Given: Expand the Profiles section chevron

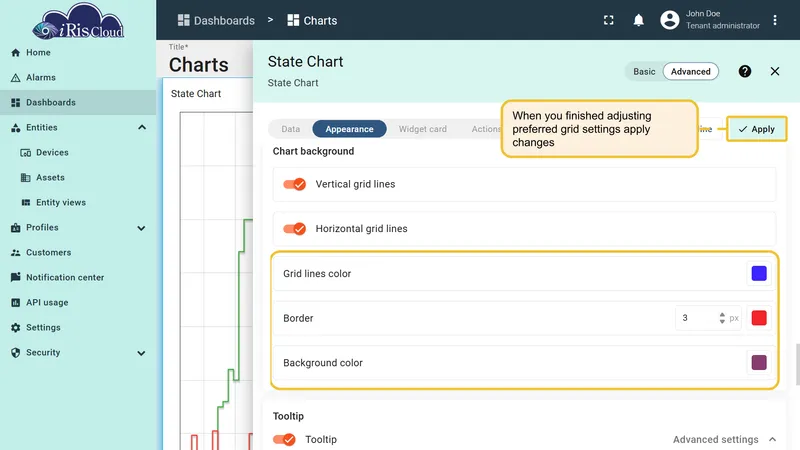Looking at the screenshot, I should pyautogui.click(x=141, y=228).
